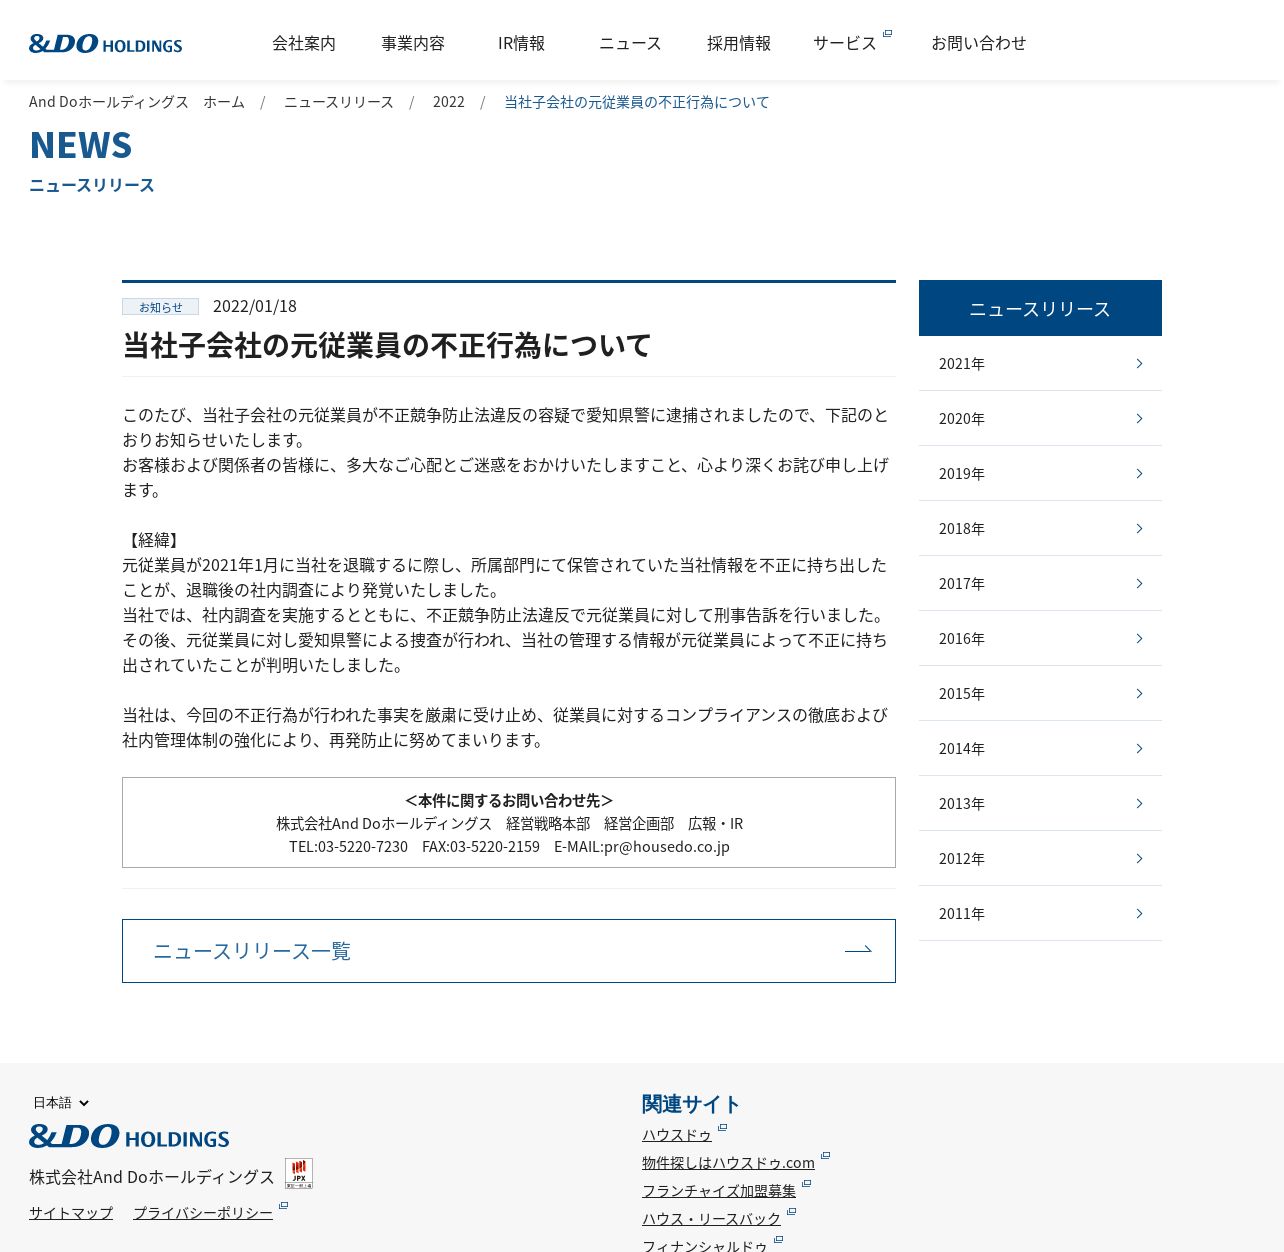Click the article title 当社子会社の元従業員の不正行為について
This screenshot has width=1284, height=1252.
387,345
